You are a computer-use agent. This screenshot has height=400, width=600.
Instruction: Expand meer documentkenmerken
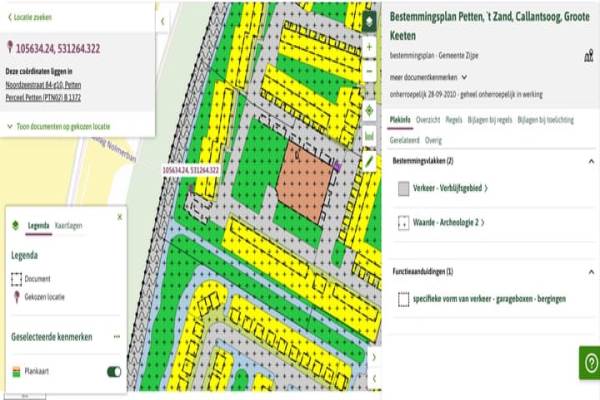[x=428, y=76]
